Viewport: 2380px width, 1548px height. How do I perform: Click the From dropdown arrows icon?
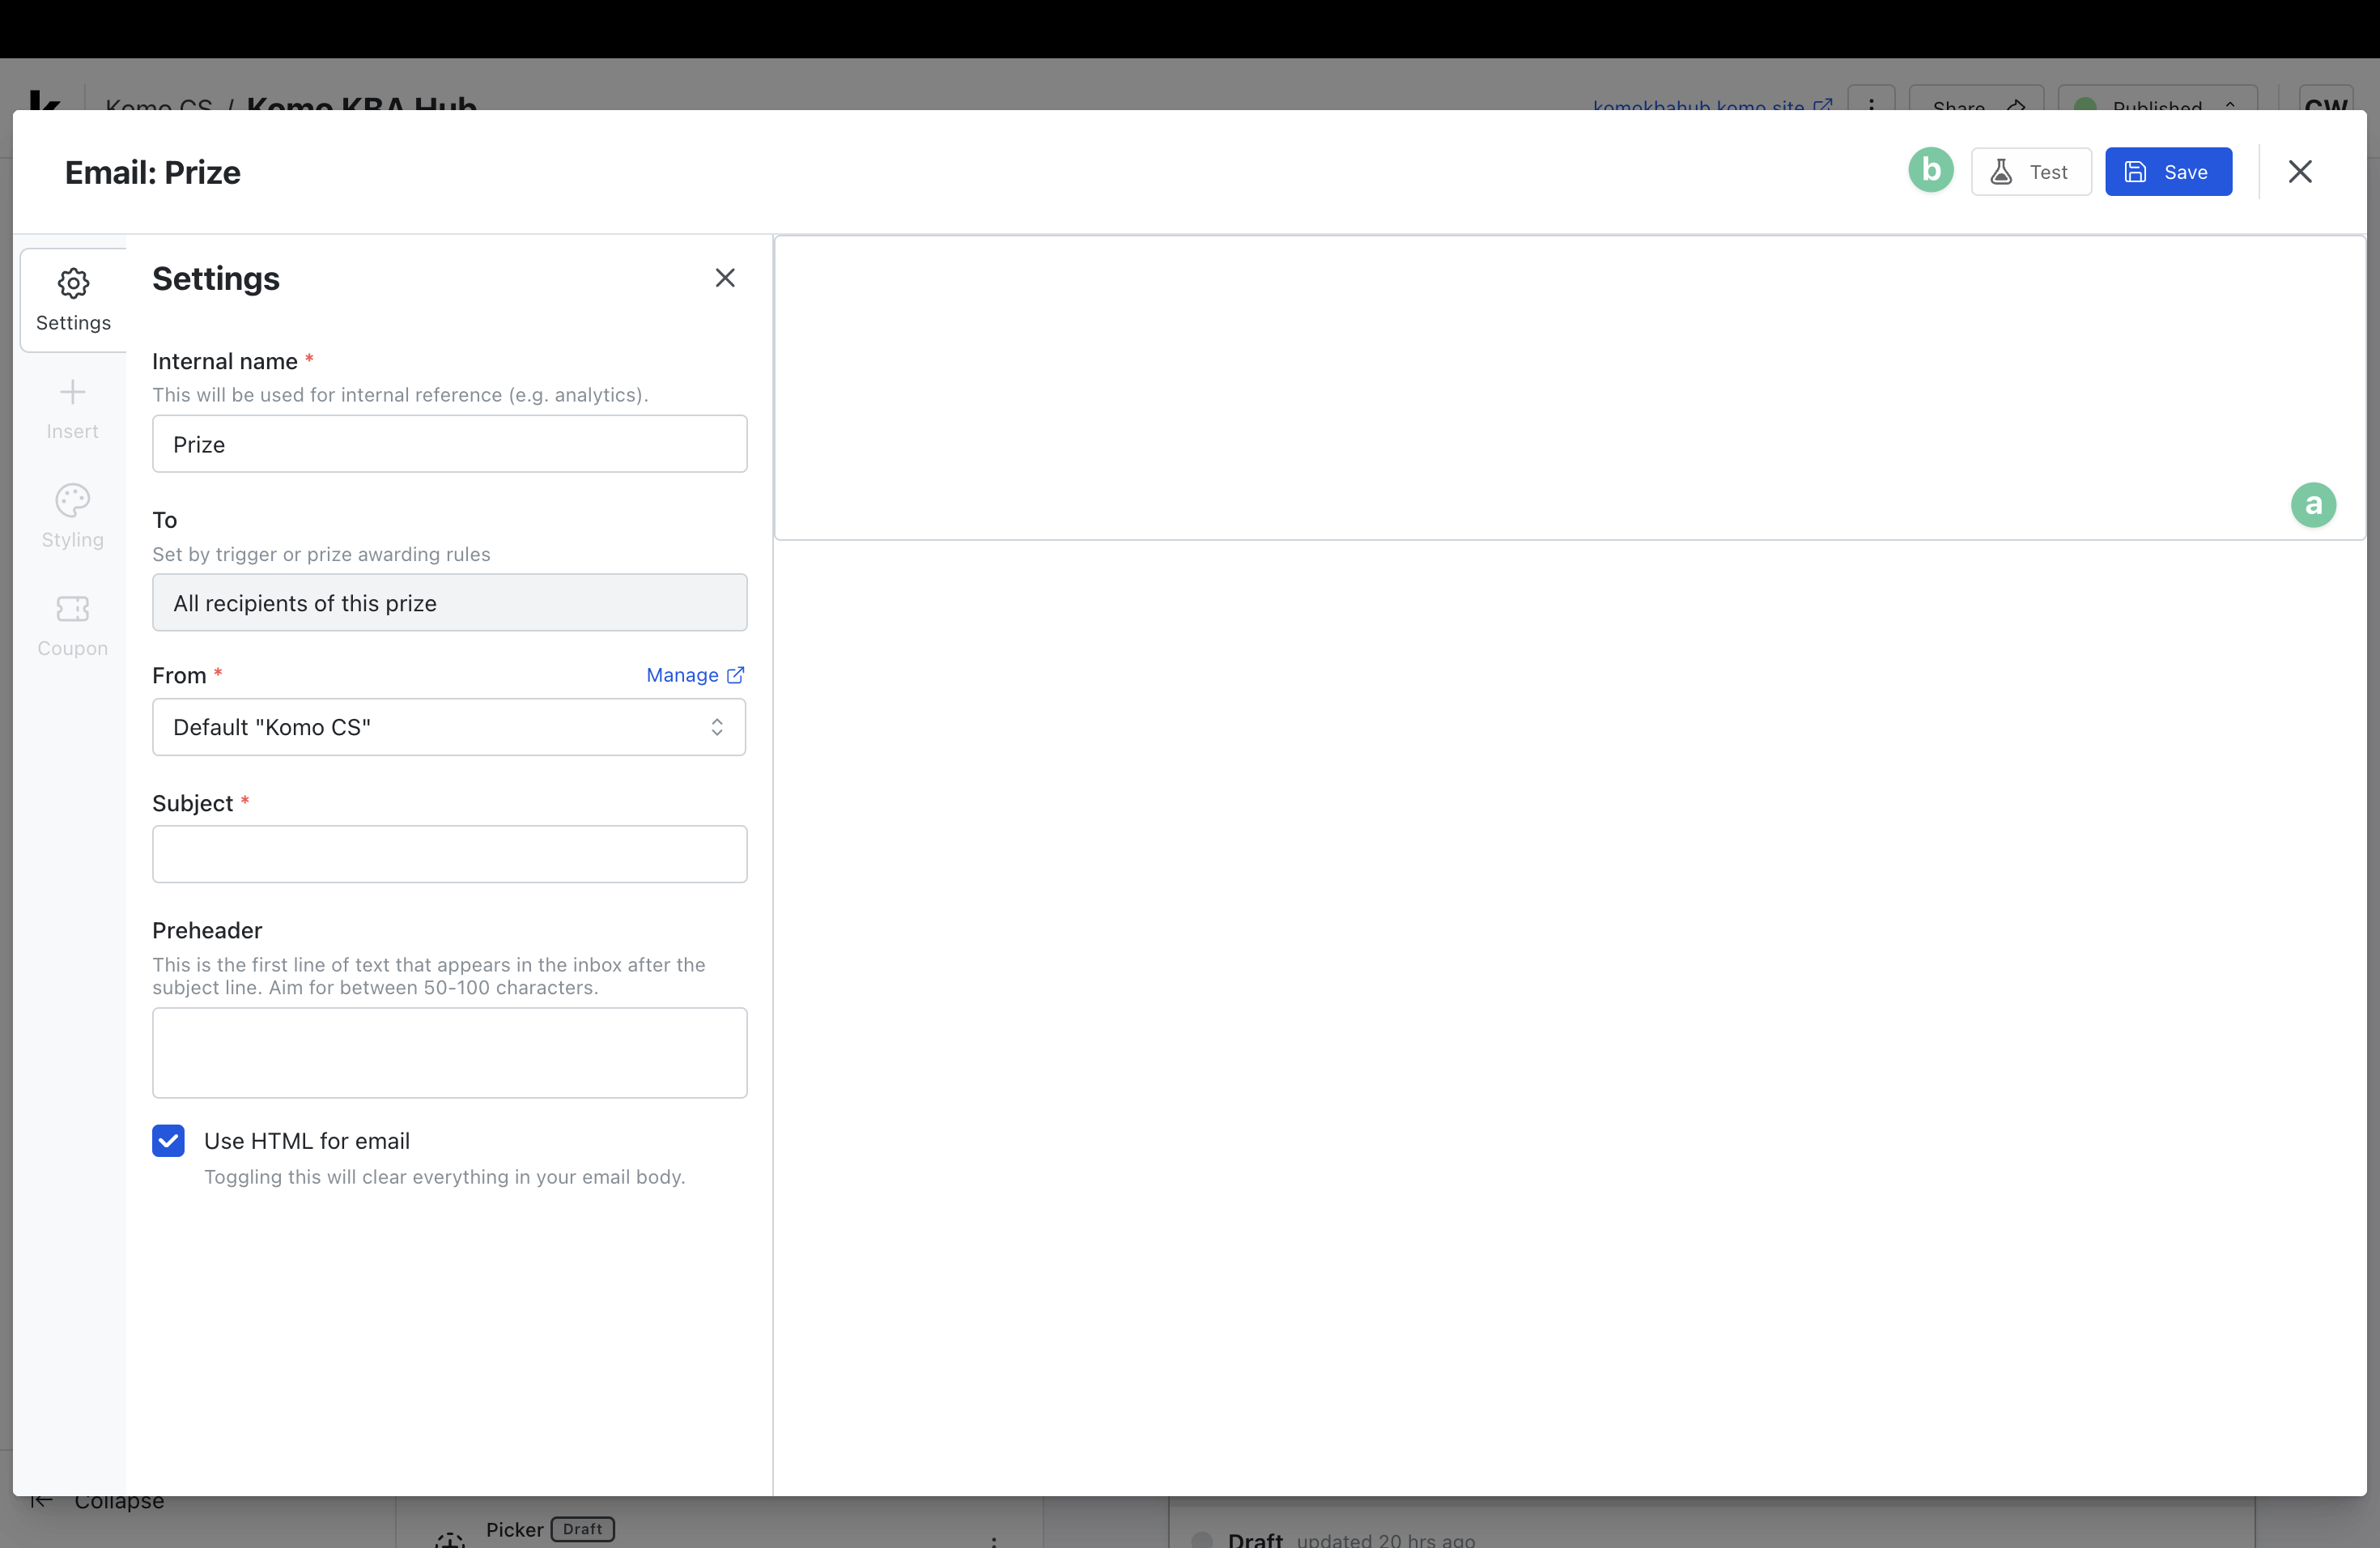tap(717, 727)
